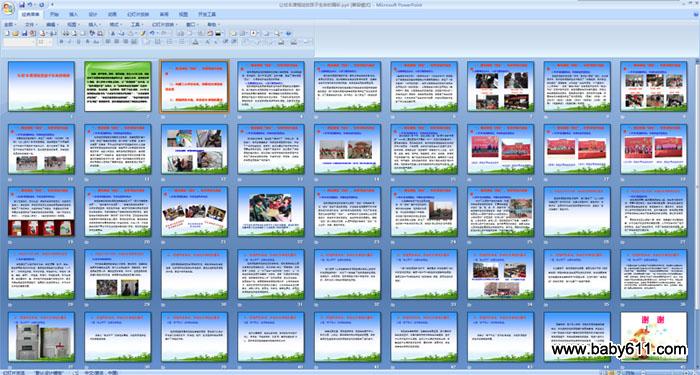Screen dimensions: 700x375
Task: Click the Save disk icon in classic toolbar
Action: pos(24,33)
